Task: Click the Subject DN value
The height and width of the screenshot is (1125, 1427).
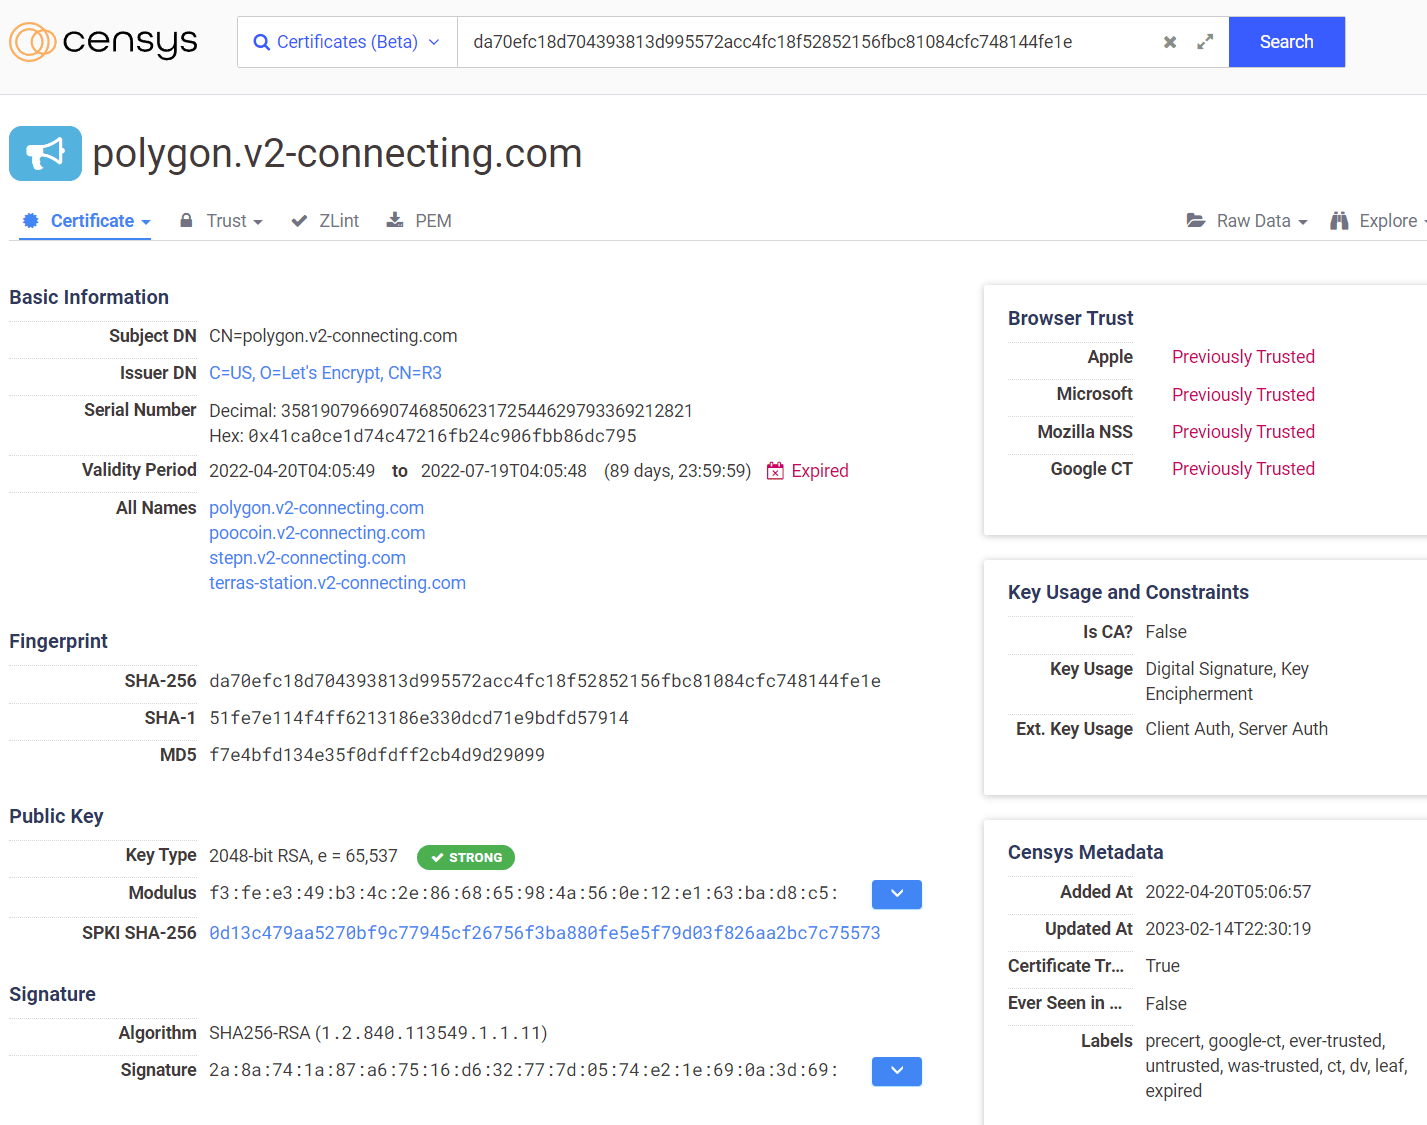Action: click(x=333, y=336)
